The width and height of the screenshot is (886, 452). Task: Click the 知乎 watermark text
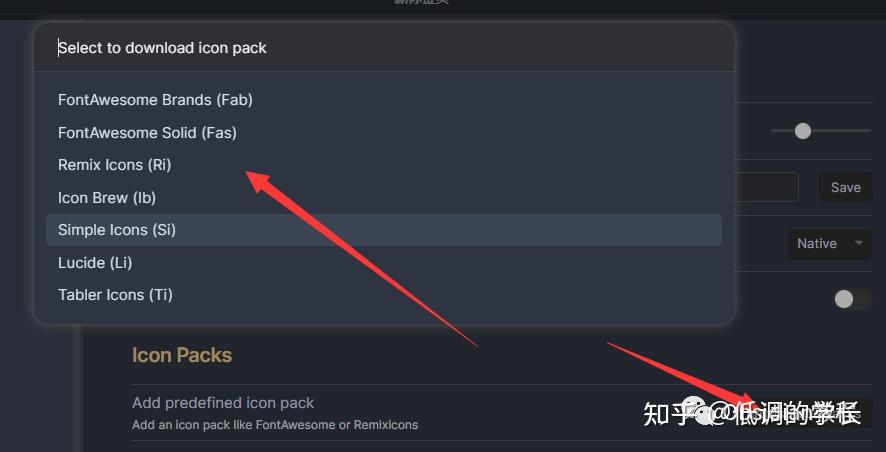tap(665, 413)
